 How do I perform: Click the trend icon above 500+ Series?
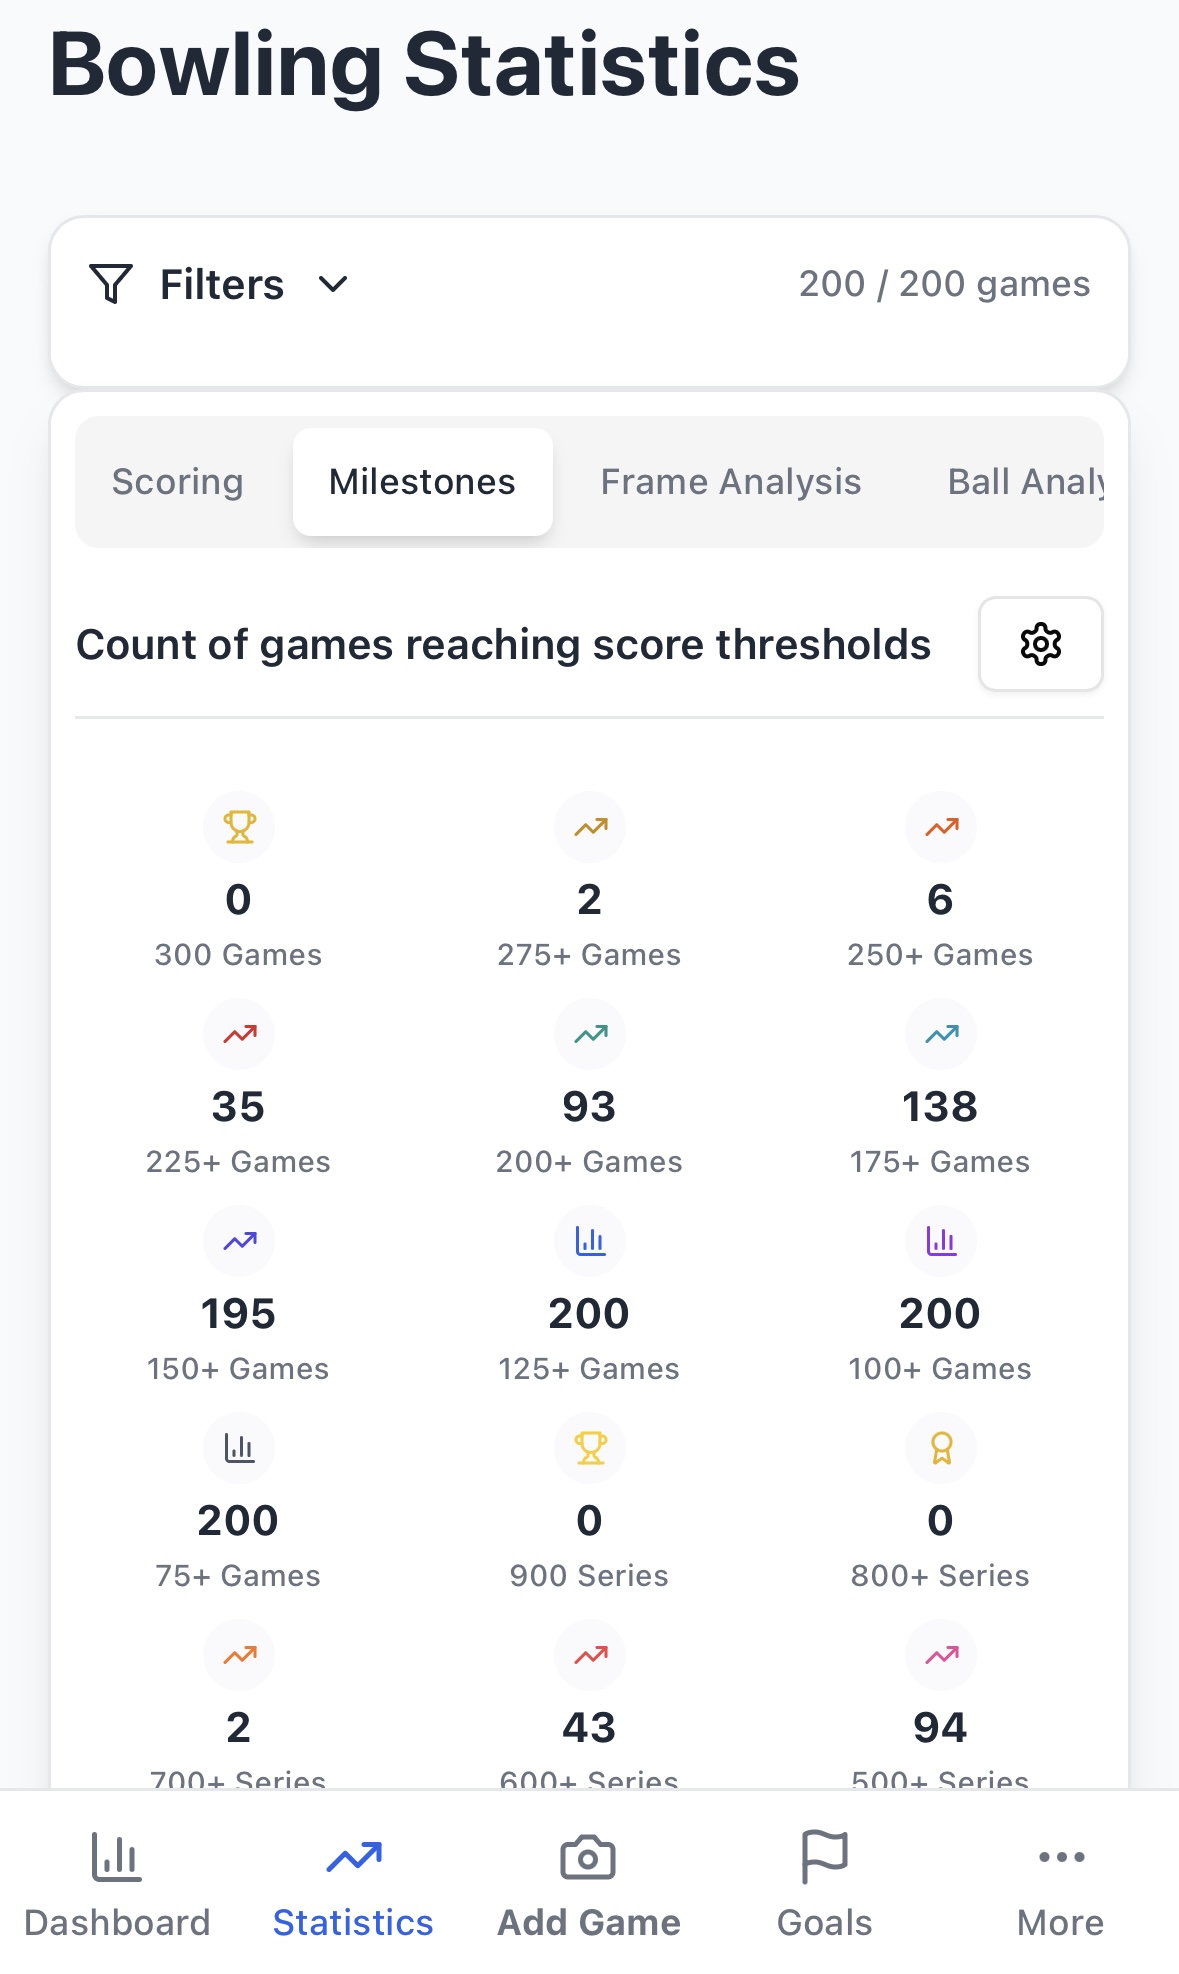coord(940,1655)
